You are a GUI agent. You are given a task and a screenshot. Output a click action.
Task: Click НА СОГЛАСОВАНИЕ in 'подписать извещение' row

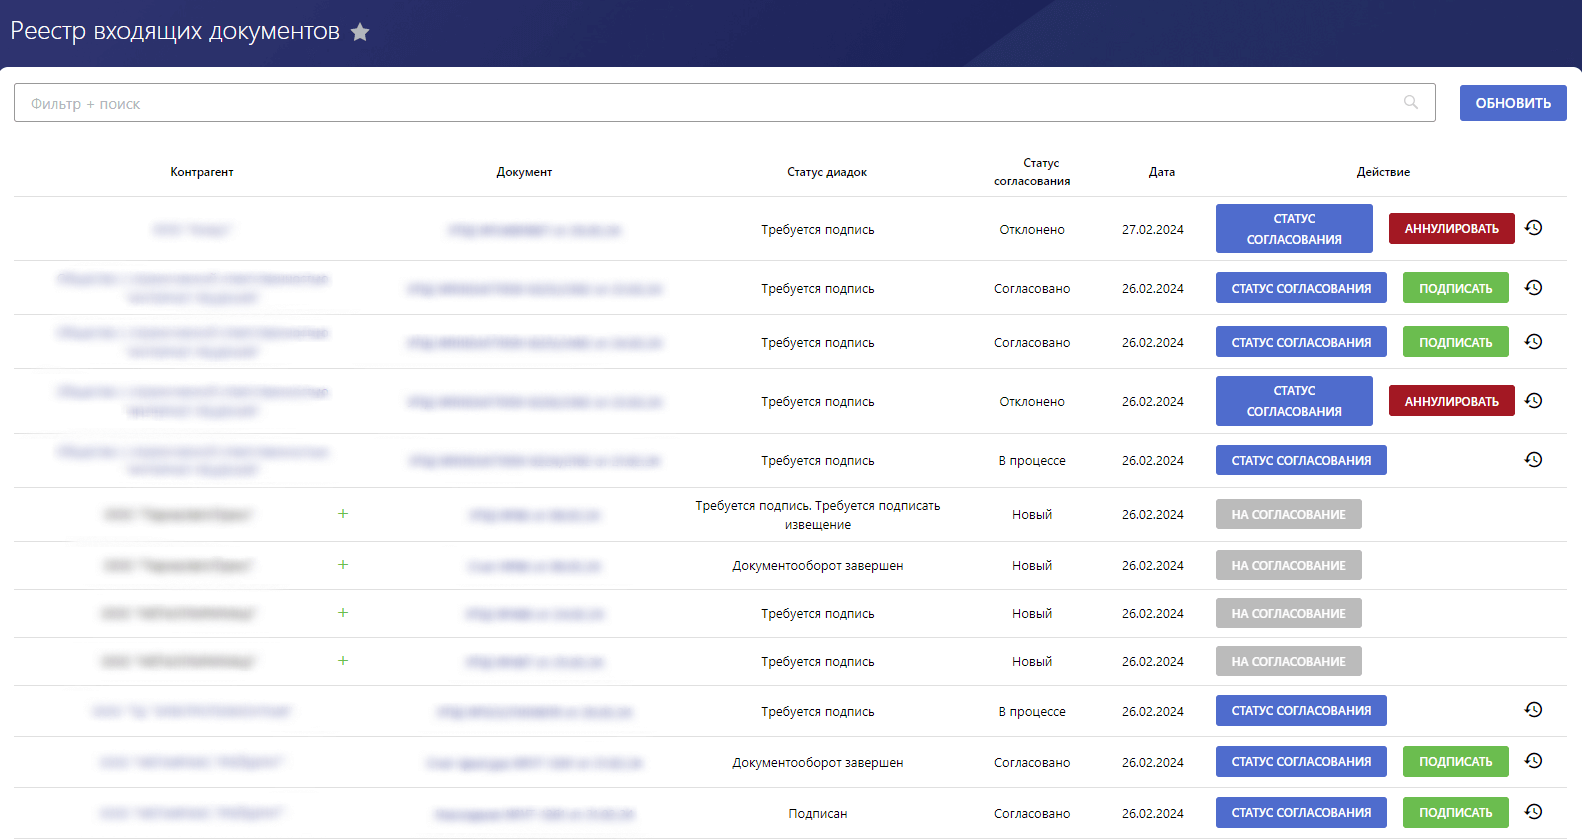[1288, 514]
